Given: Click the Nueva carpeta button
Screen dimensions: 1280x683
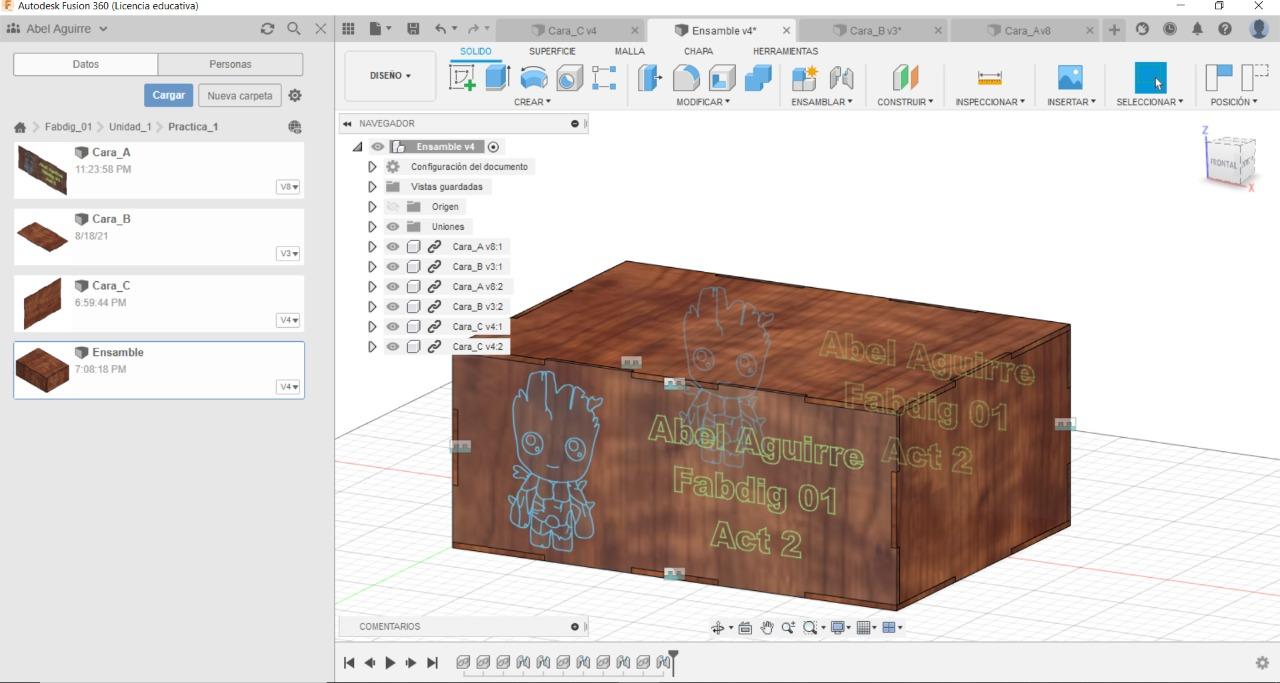Looking at the screenshot, I should [240, 95].
